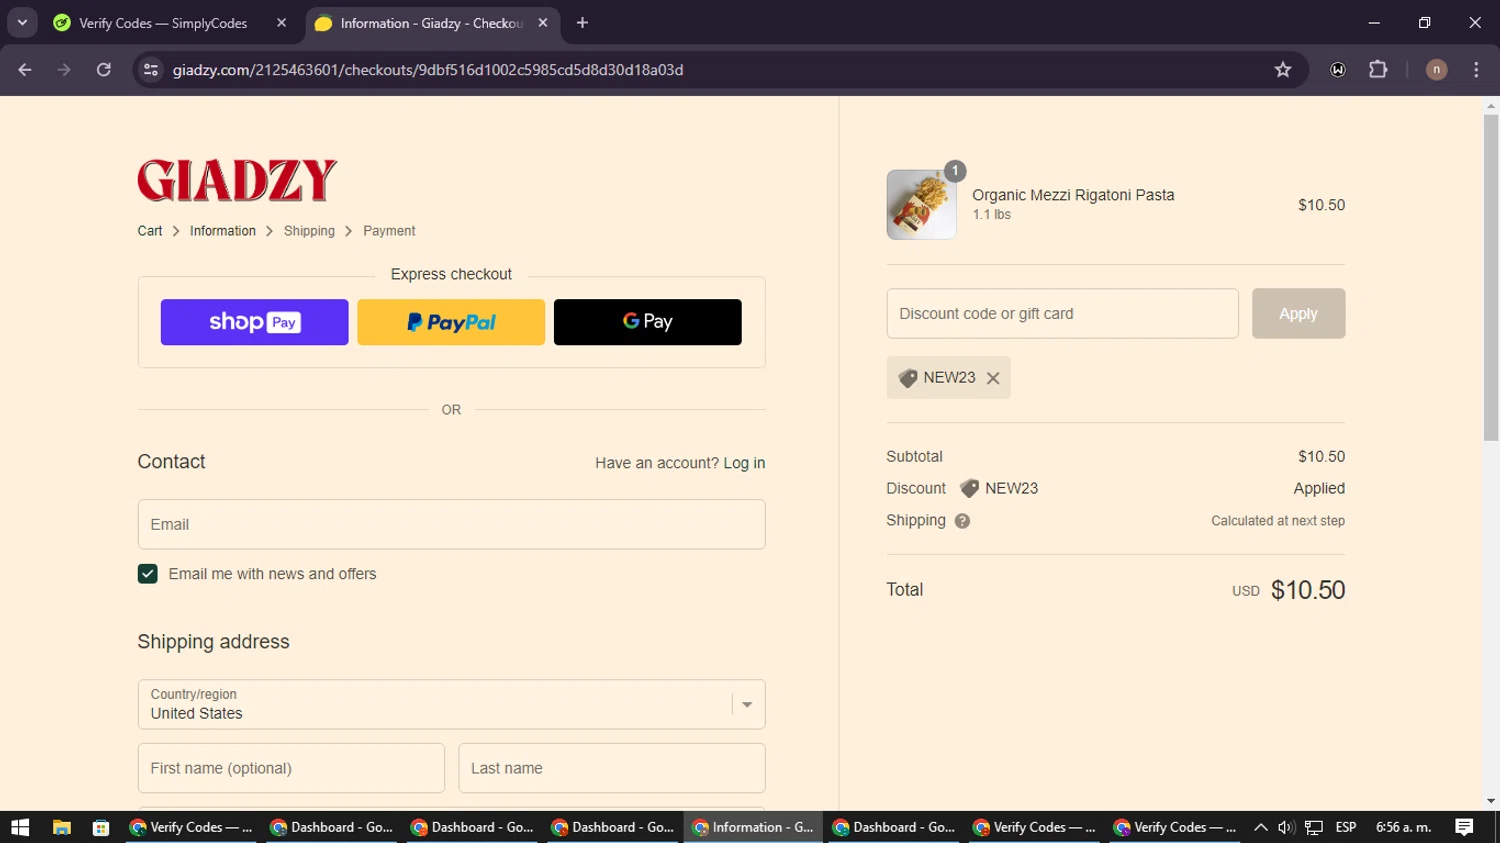Open Chrome three-dot menu
The width and height of the screenshot is (1500, 843).
click(1476, 70)
